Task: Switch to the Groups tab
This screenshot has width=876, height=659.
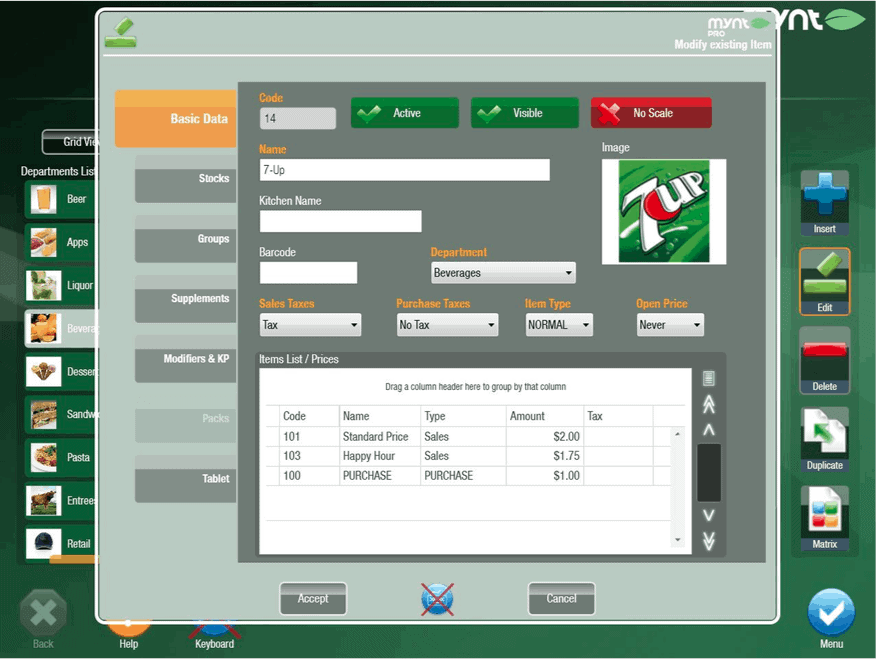Action: click(x=185, y=239)
